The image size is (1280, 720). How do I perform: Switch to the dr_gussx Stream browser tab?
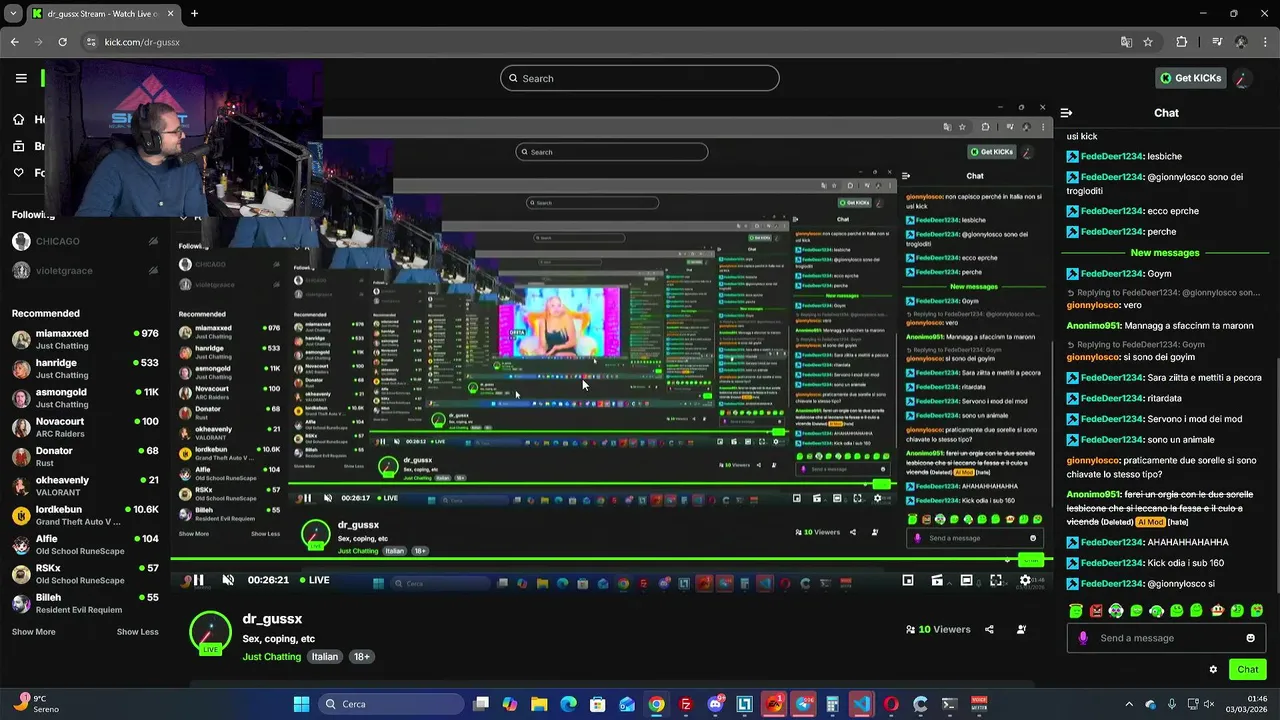click(x=104, y=13)
